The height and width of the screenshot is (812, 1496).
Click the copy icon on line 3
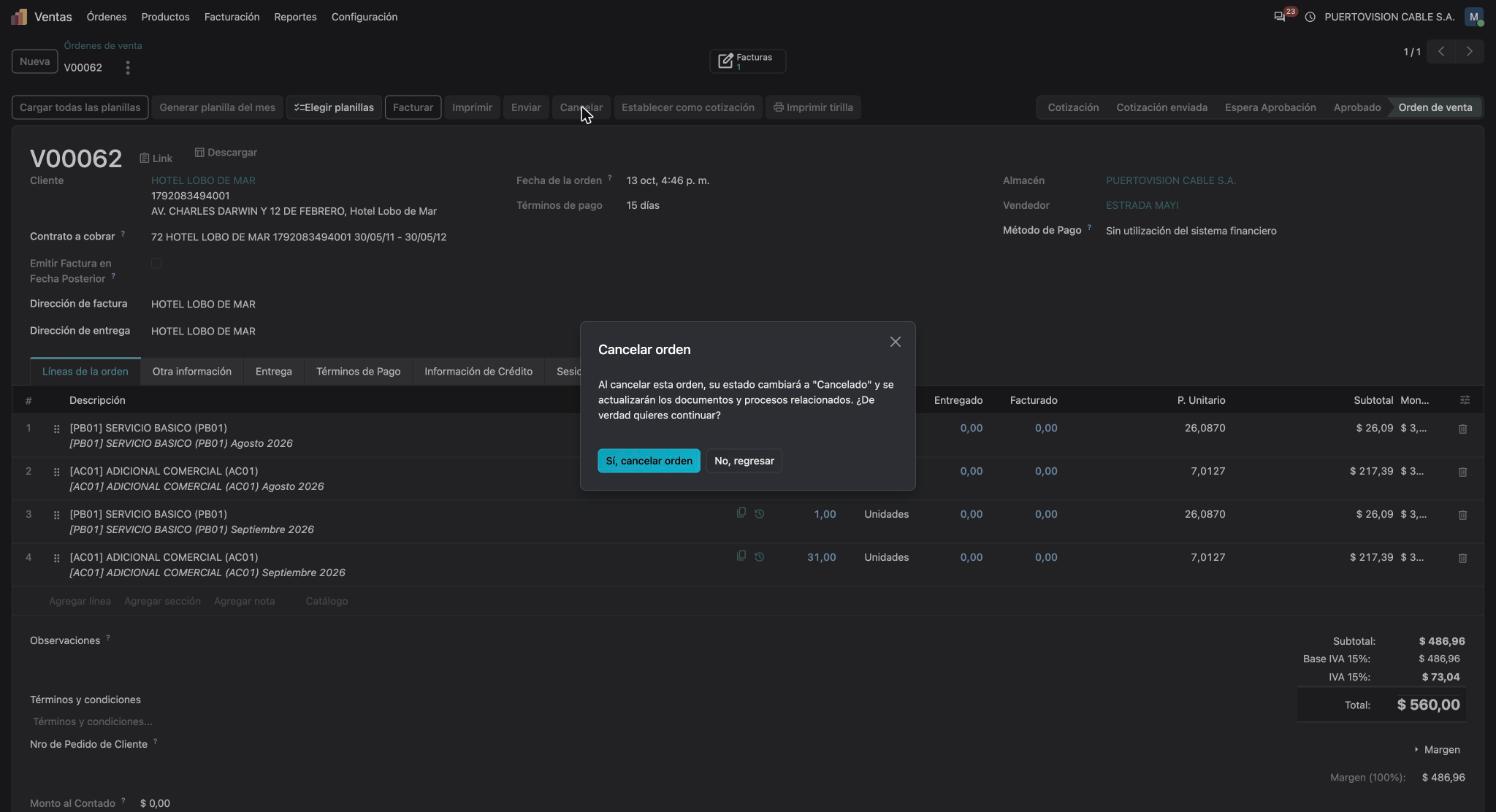741,513
